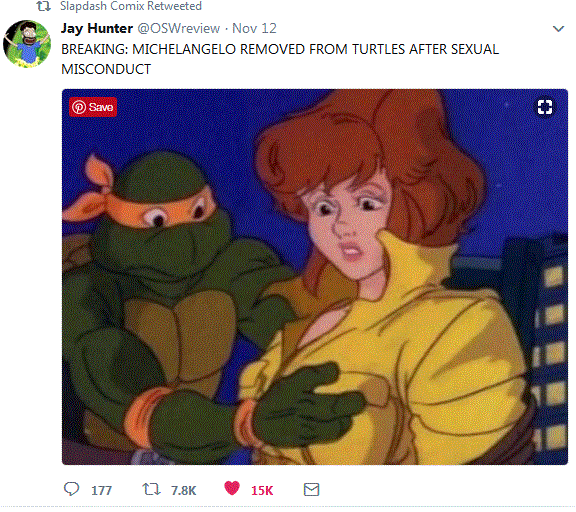Click the Pinterest logo in Save badge
This screenshot has width=576, height=512.
click(79, 107)
